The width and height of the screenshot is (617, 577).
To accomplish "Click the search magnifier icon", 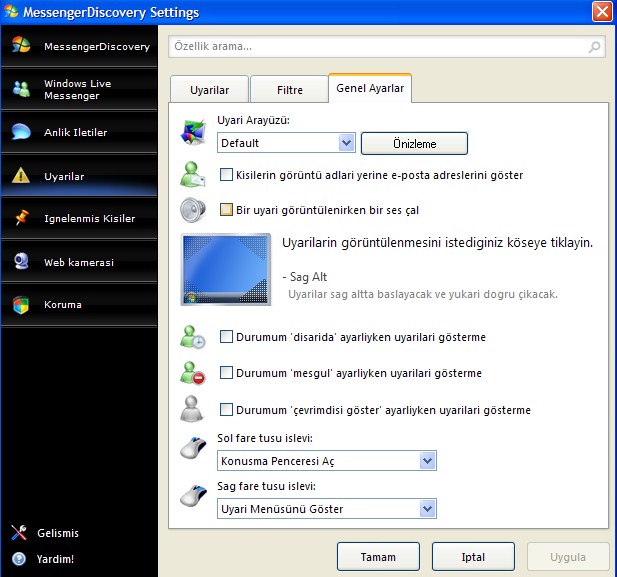I will click(594, 47).
